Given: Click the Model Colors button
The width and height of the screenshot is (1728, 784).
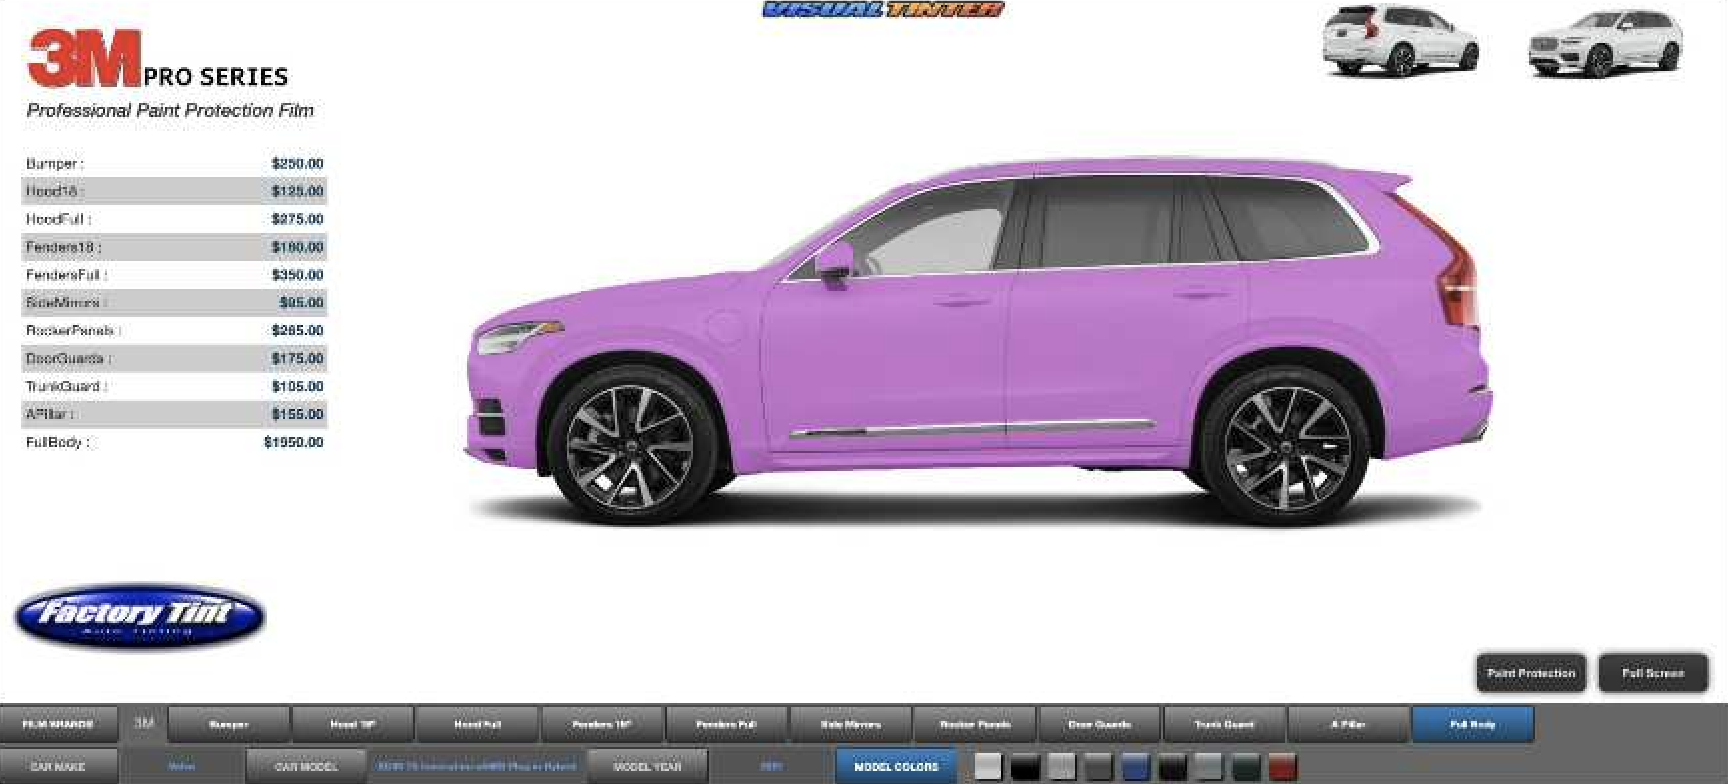Looking at the screenshot, I should [896, 767].
